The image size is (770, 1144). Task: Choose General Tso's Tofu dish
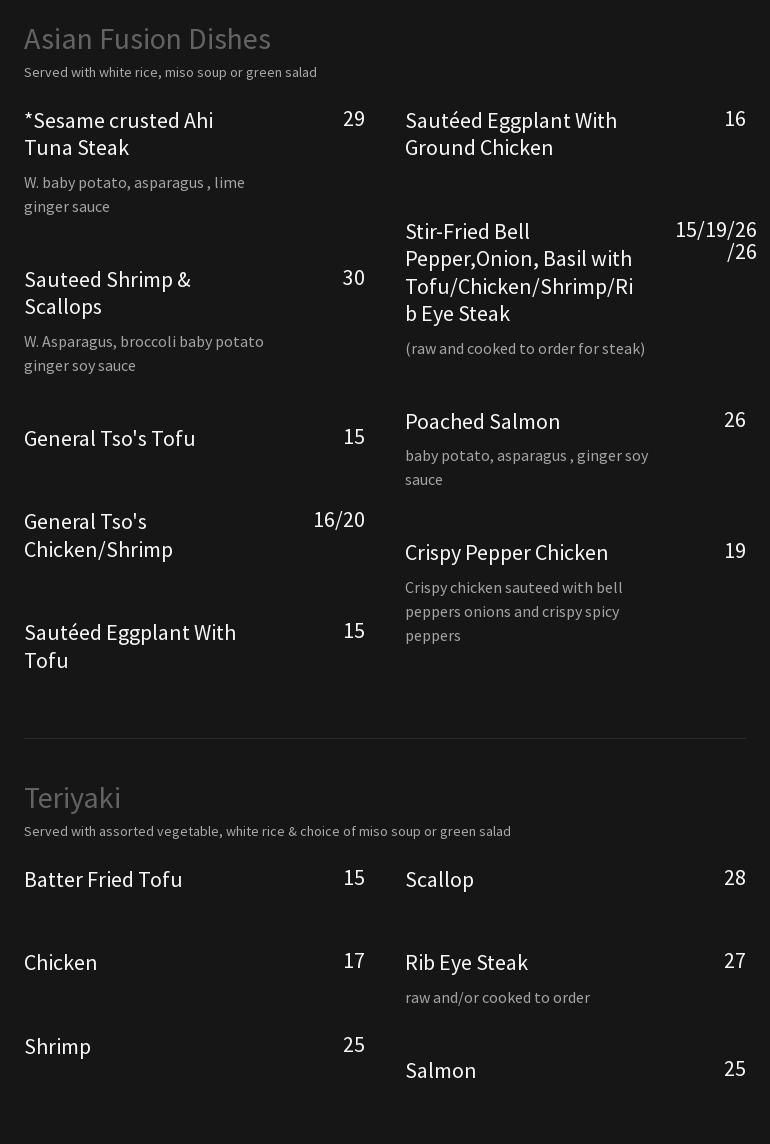pyautogui.click(x=110, y=439)
